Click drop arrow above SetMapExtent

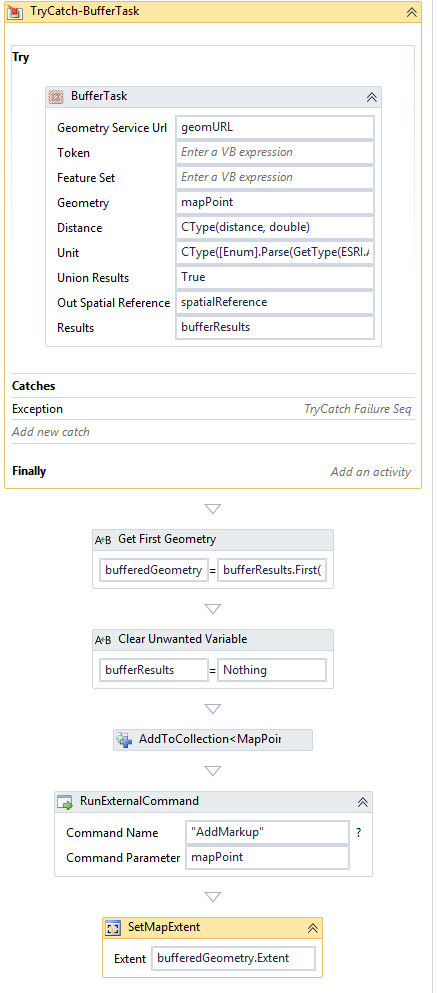click(213, 897)
